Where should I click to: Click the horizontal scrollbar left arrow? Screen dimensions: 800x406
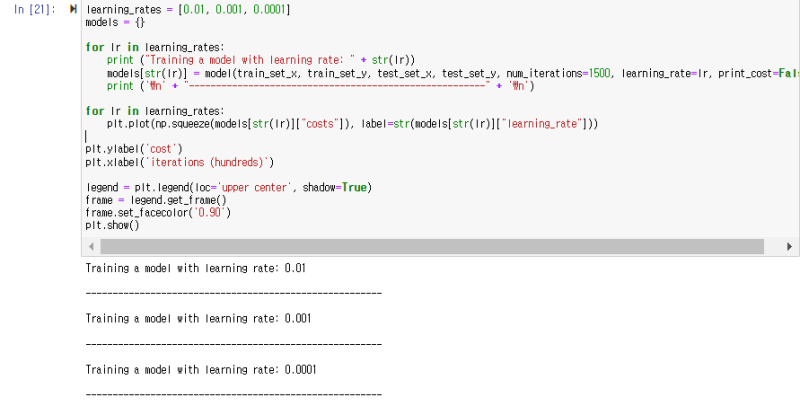(x=91, y=247)
